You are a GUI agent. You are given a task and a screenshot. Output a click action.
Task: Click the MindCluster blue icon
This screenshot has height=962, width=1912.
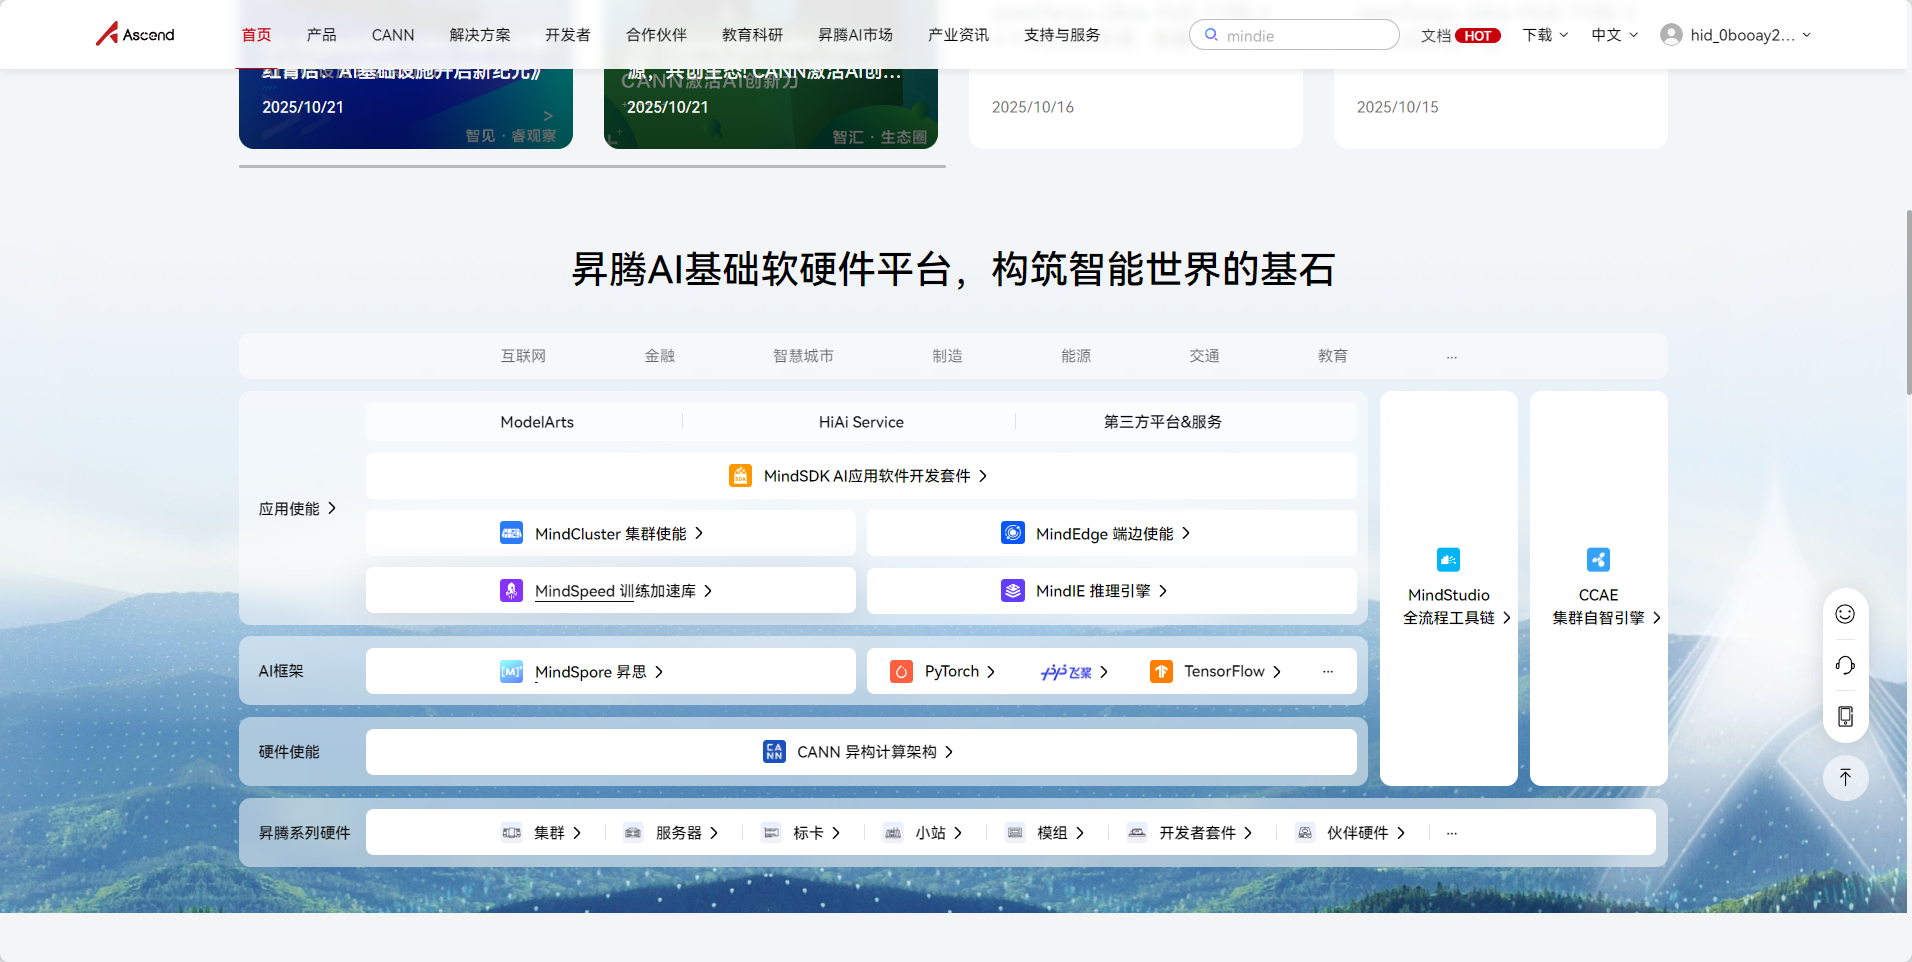pos(511,533)
